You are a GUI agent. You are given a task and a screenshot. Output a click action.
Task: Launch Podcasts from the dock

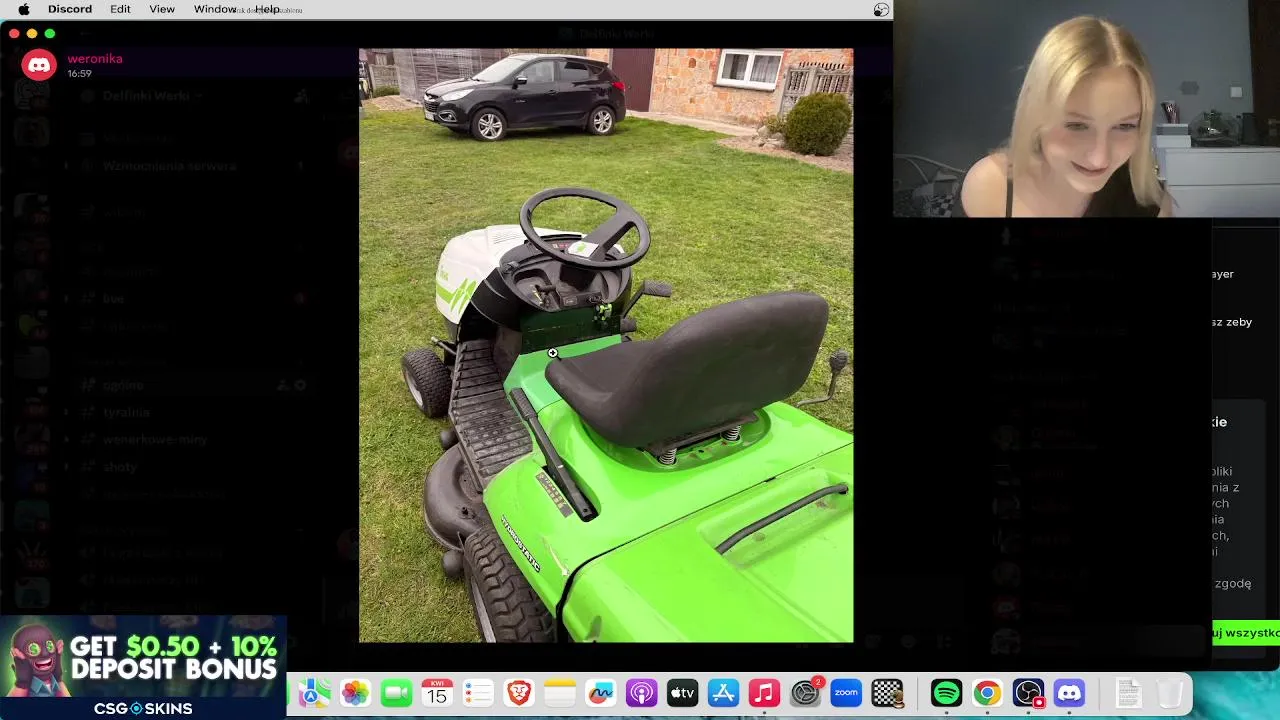(641, 693)
